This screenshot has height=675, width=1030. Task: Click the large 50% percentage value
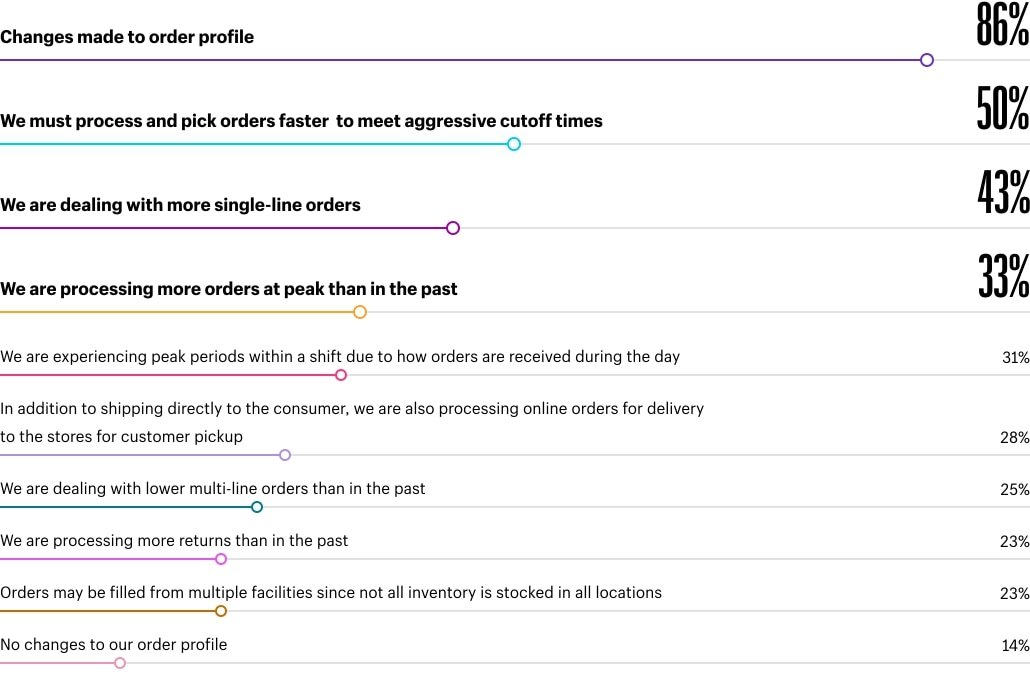pos(1002,108)
